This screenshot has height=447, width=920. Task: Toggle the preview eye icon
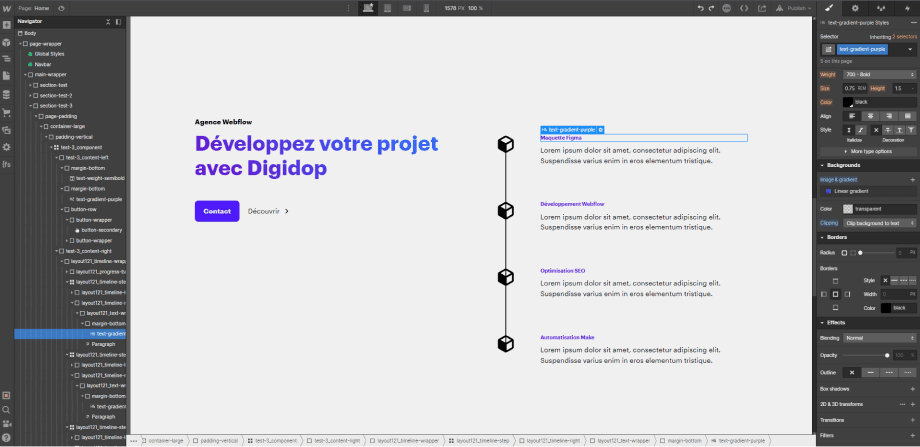[62, 8]
